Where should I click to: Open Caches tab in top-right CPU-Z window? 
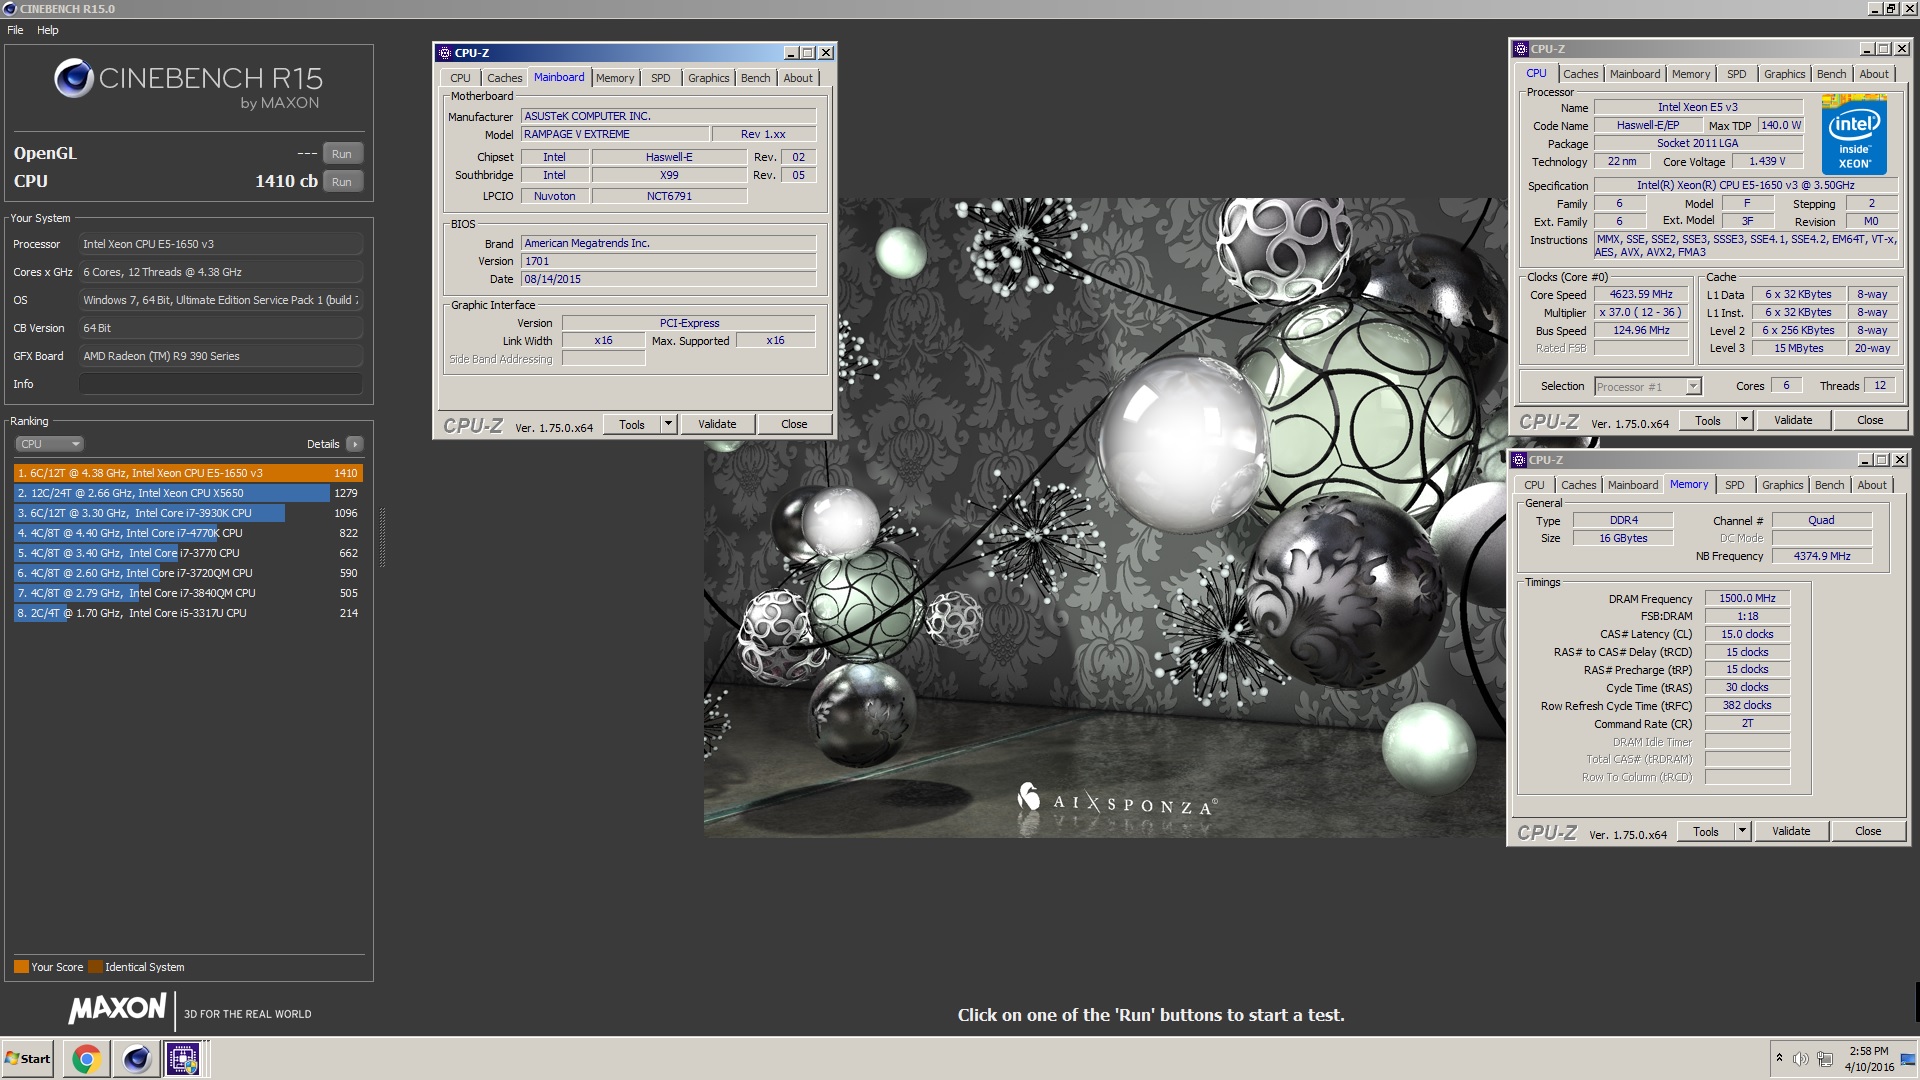(x=1581, y=74)
